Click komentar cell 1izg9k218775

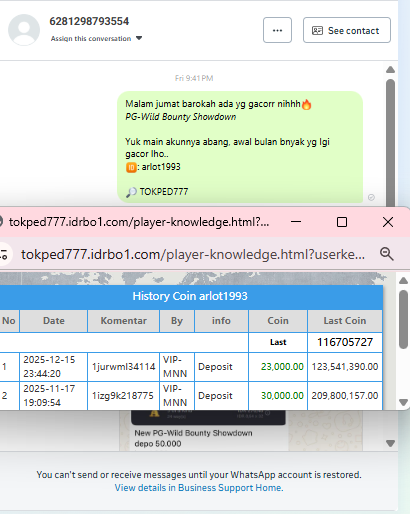[x=123, y=396]
